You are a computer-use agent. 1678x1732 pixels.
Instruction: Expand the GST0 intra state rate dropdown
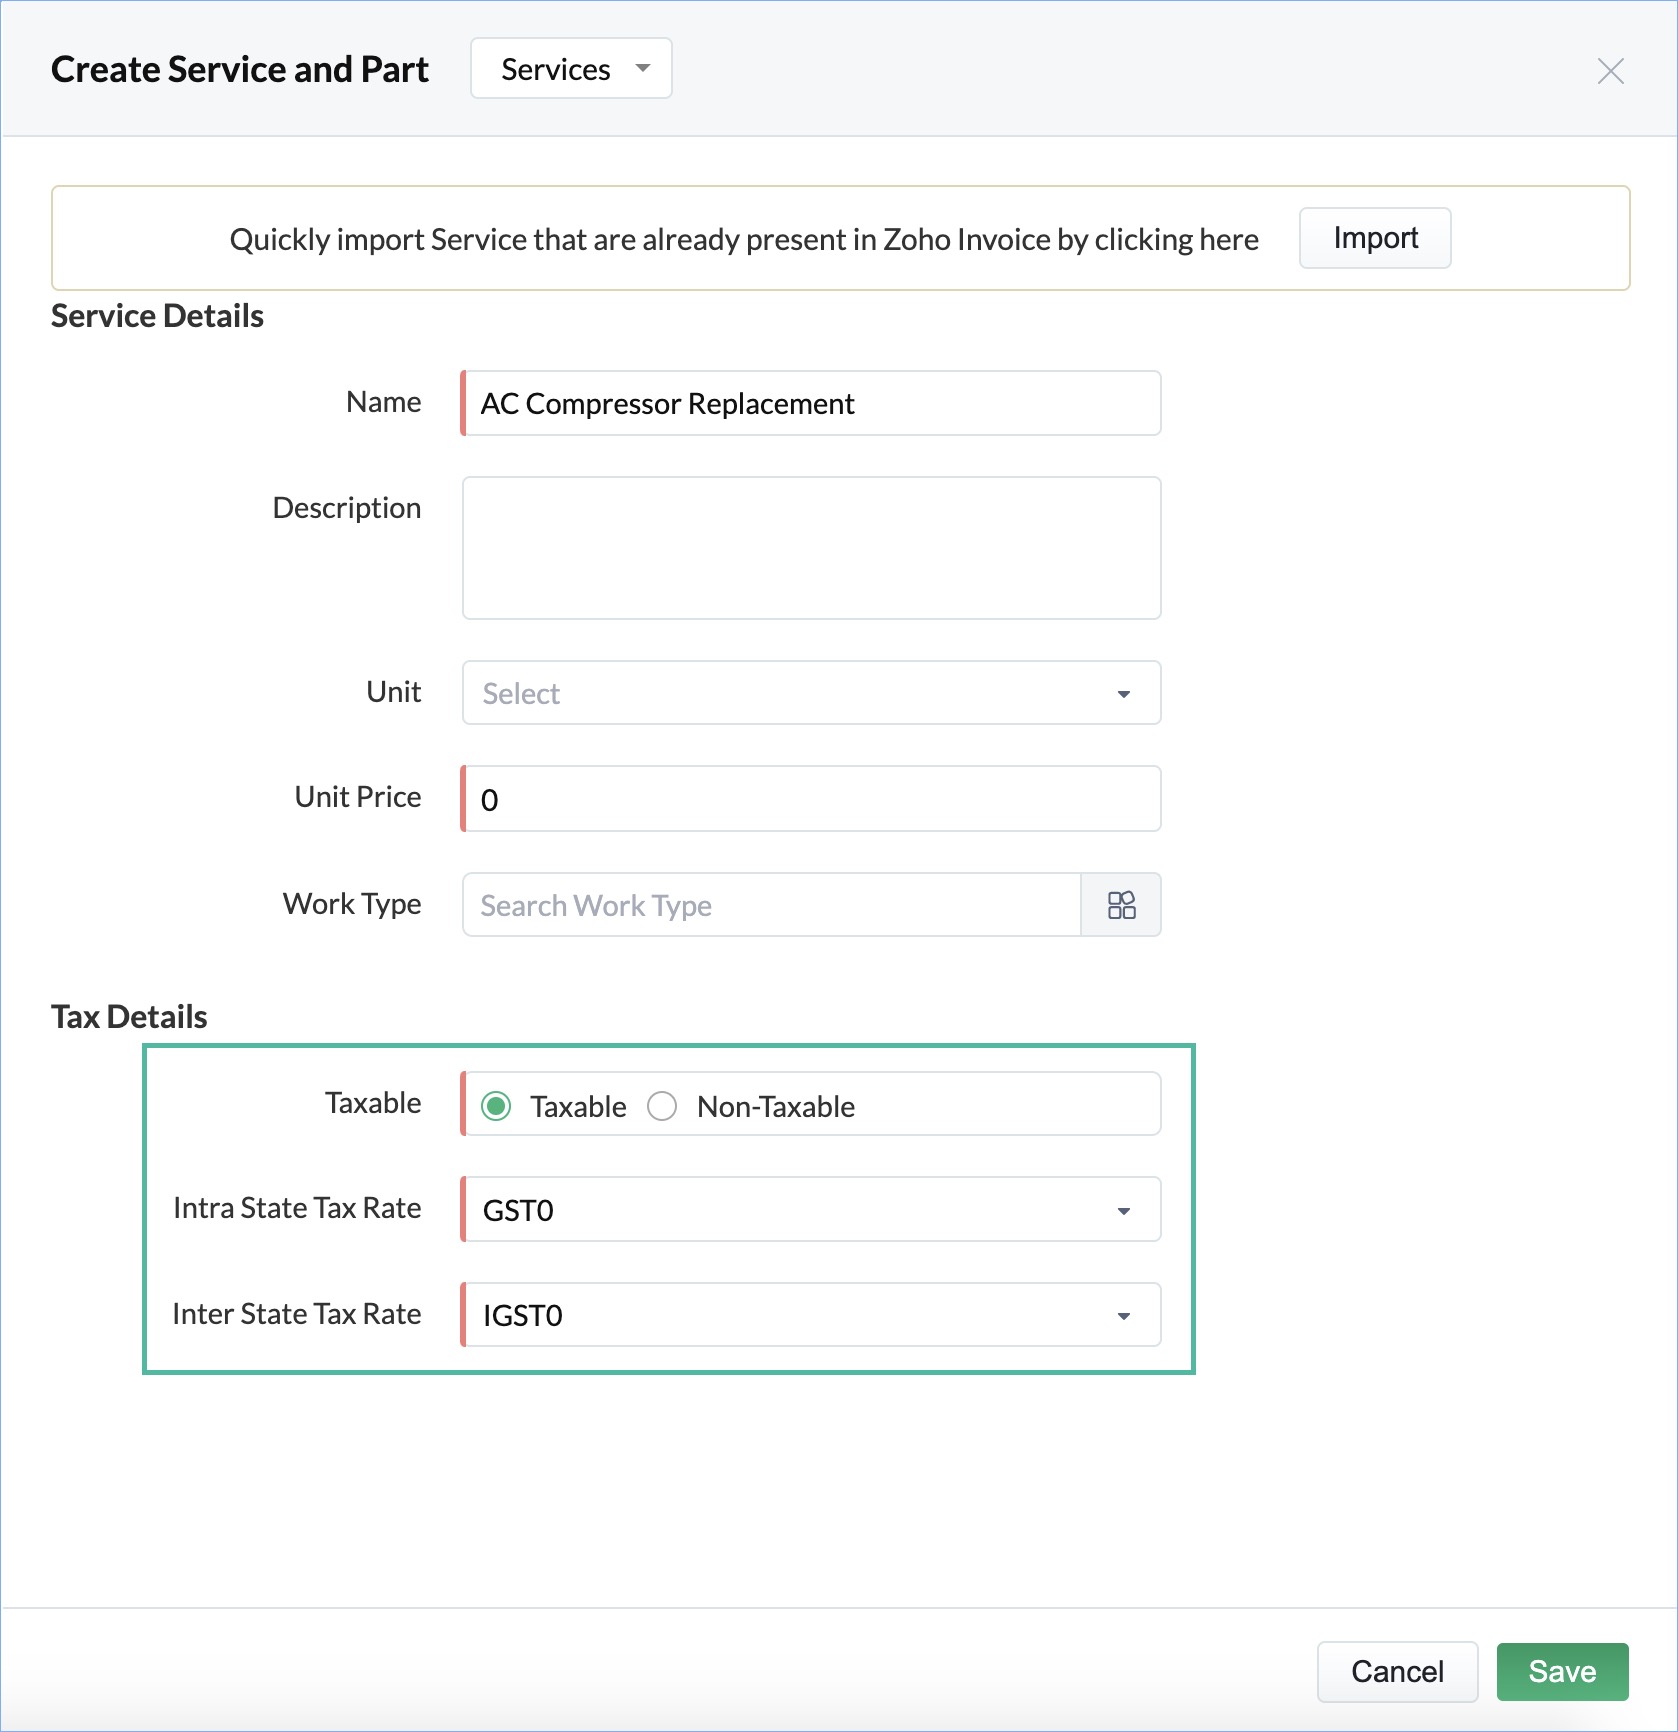811,1210
